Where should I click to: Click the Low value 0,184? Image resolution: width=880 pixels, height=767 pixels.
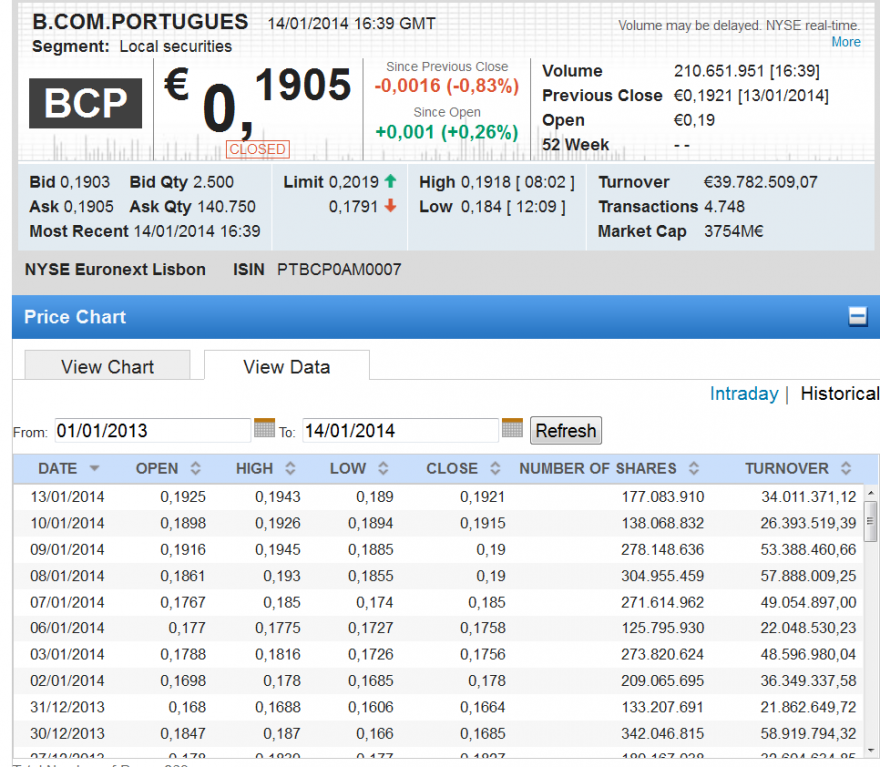pyautogui.click(x=482, y=206)
